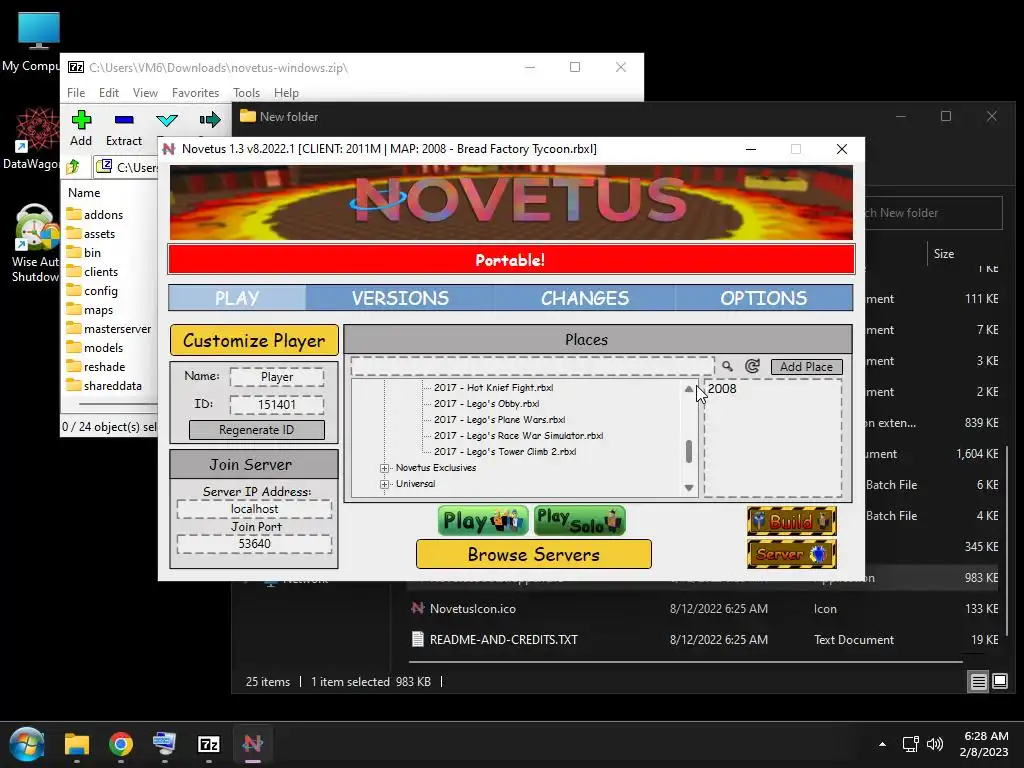Click the search magnifier icon in Places
Viewport: 1024px width, 768px height.
click(x=728, y=366)
